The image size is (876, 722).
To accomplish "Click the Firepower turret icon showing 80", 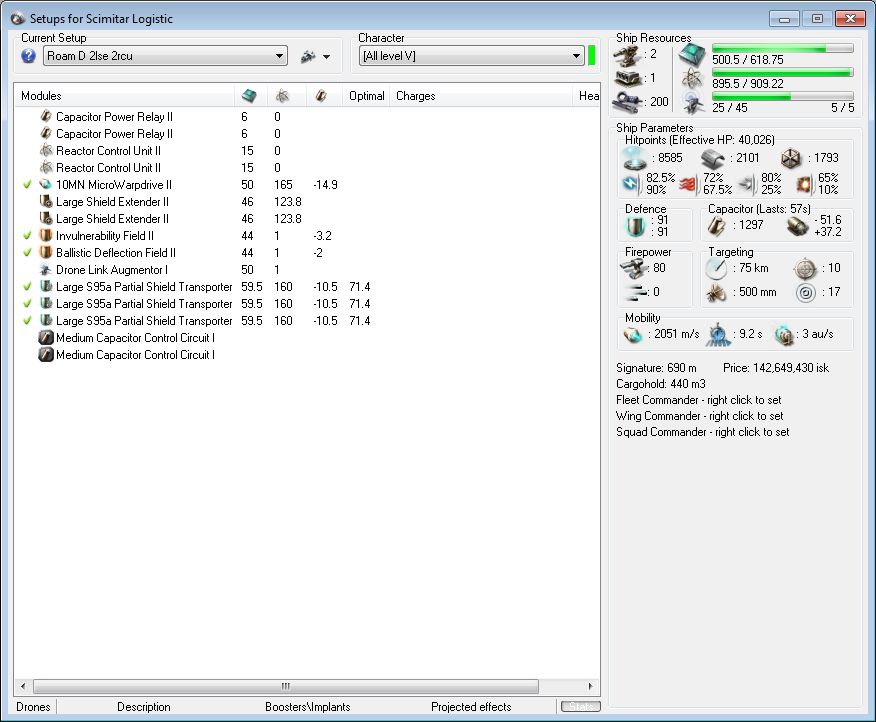I will (633, 269).
